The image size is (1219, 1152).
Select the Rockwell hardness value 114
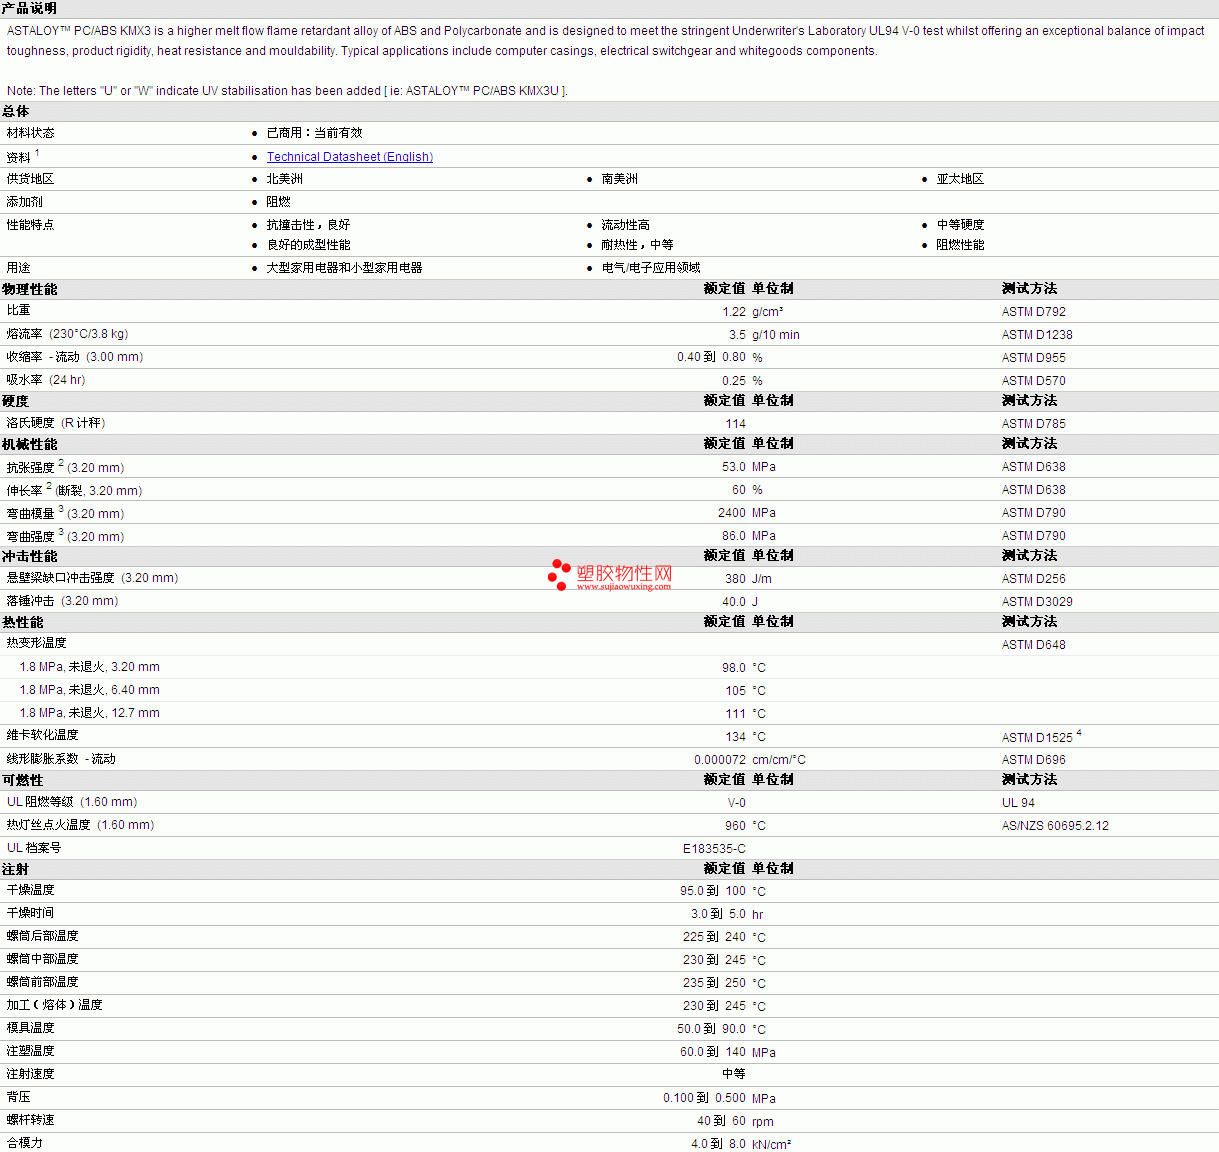[x=736, y=424]
